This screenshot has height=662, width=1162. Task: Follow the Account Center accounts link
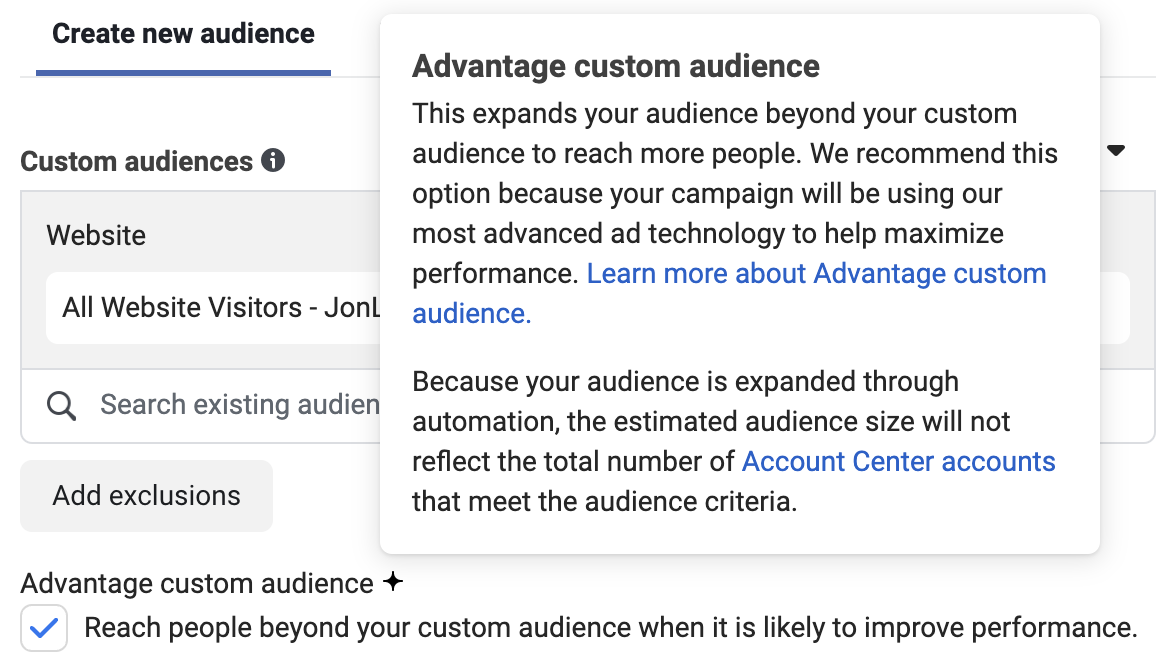(x=898, y=462)
